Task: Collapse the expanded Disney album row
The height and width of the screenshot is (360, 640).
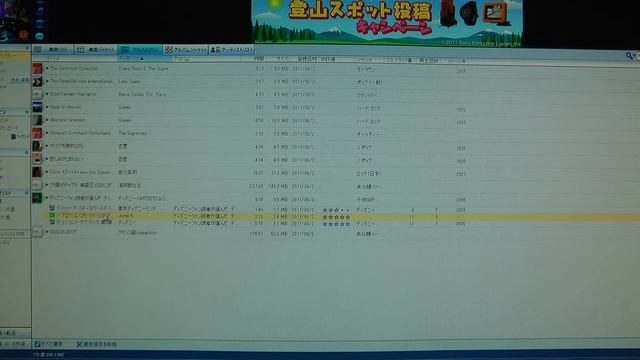Action: [x=47, y=198]
